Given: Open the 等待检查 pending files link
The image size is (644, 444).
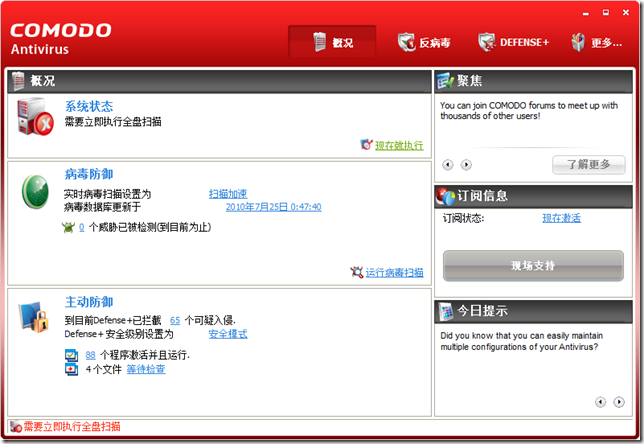Looking at the screenshot, I should point(146,369).
